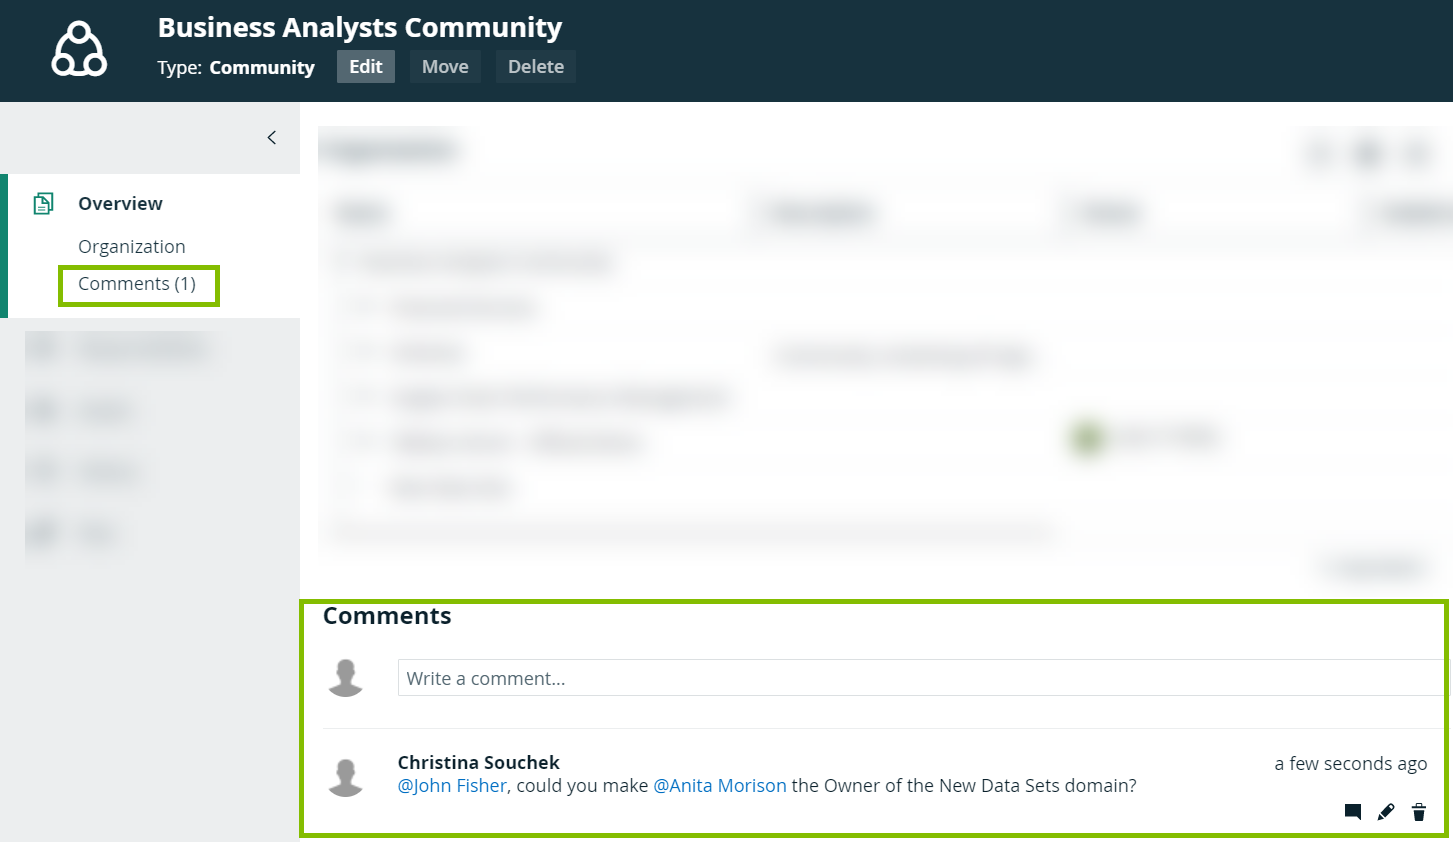Edit the comment using the pencil icon
The image size is (1453, 842).
coord(1386,812)
